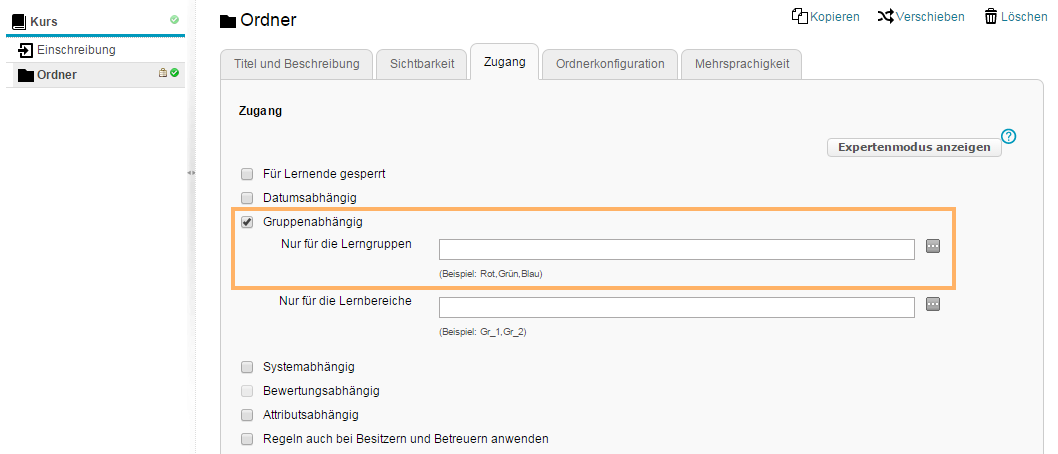Enable the Systemabhängig checkbox
The width and height of the screenshot is (1058, 454).
click(x=247, y=367)
